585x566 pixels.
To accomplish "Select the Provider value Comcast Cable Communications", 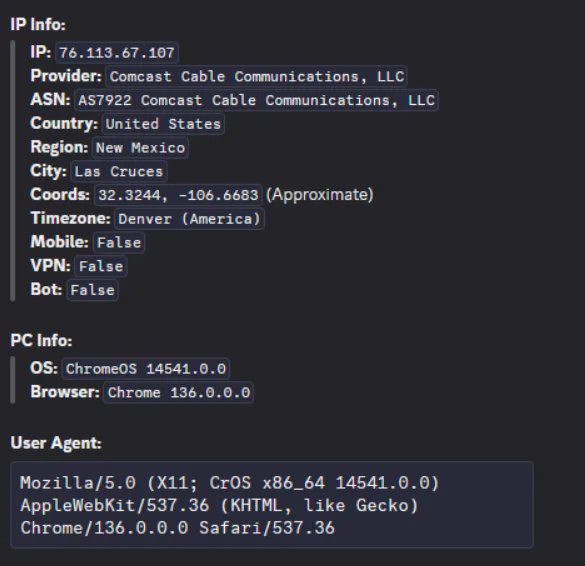I will (256, 76).
